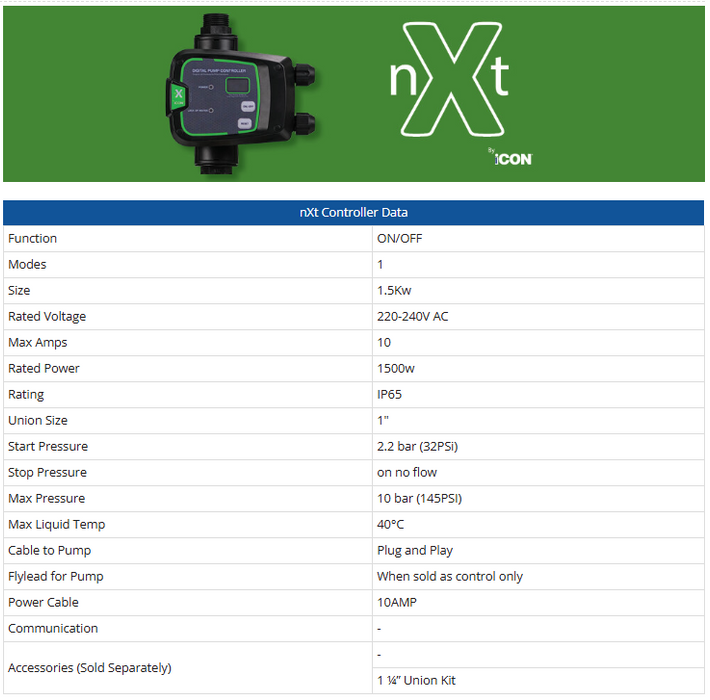Click 'Accessories (Sold Separately)' label

90,668
